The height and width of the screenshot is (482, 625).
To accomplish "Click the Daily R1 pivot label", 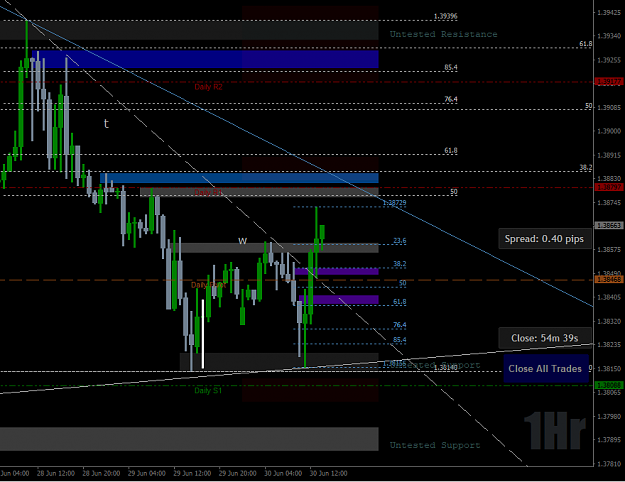I will pos(208,193).
